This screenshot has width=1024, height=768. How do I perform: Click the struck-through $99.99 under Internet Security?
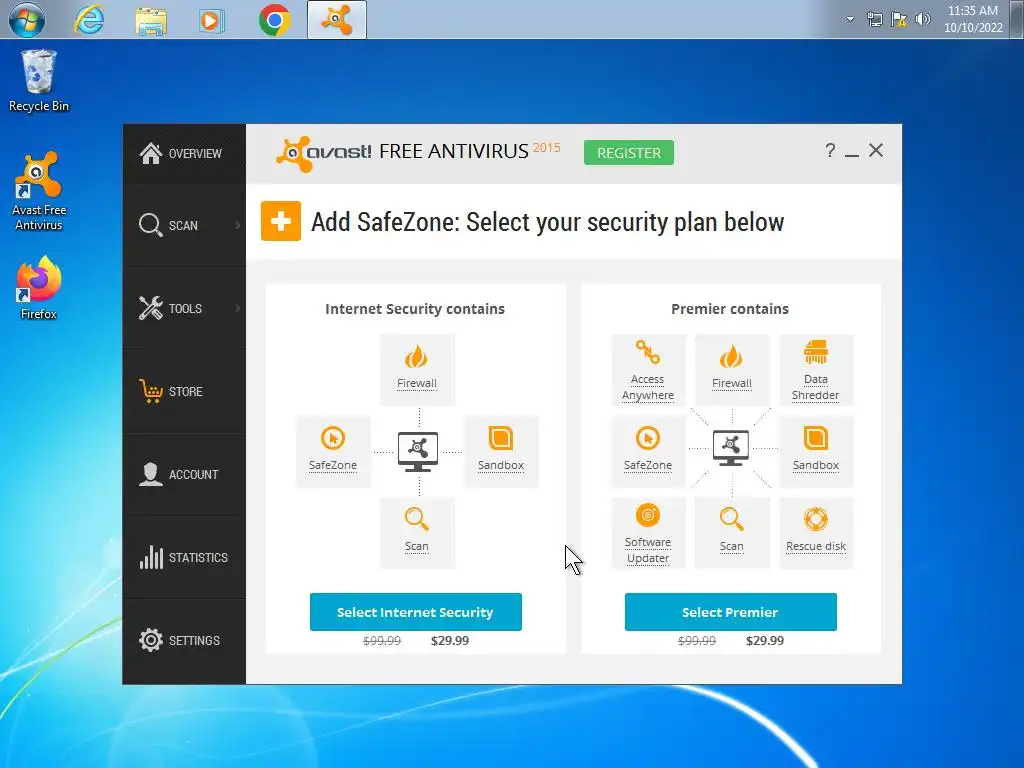[382, 641]
